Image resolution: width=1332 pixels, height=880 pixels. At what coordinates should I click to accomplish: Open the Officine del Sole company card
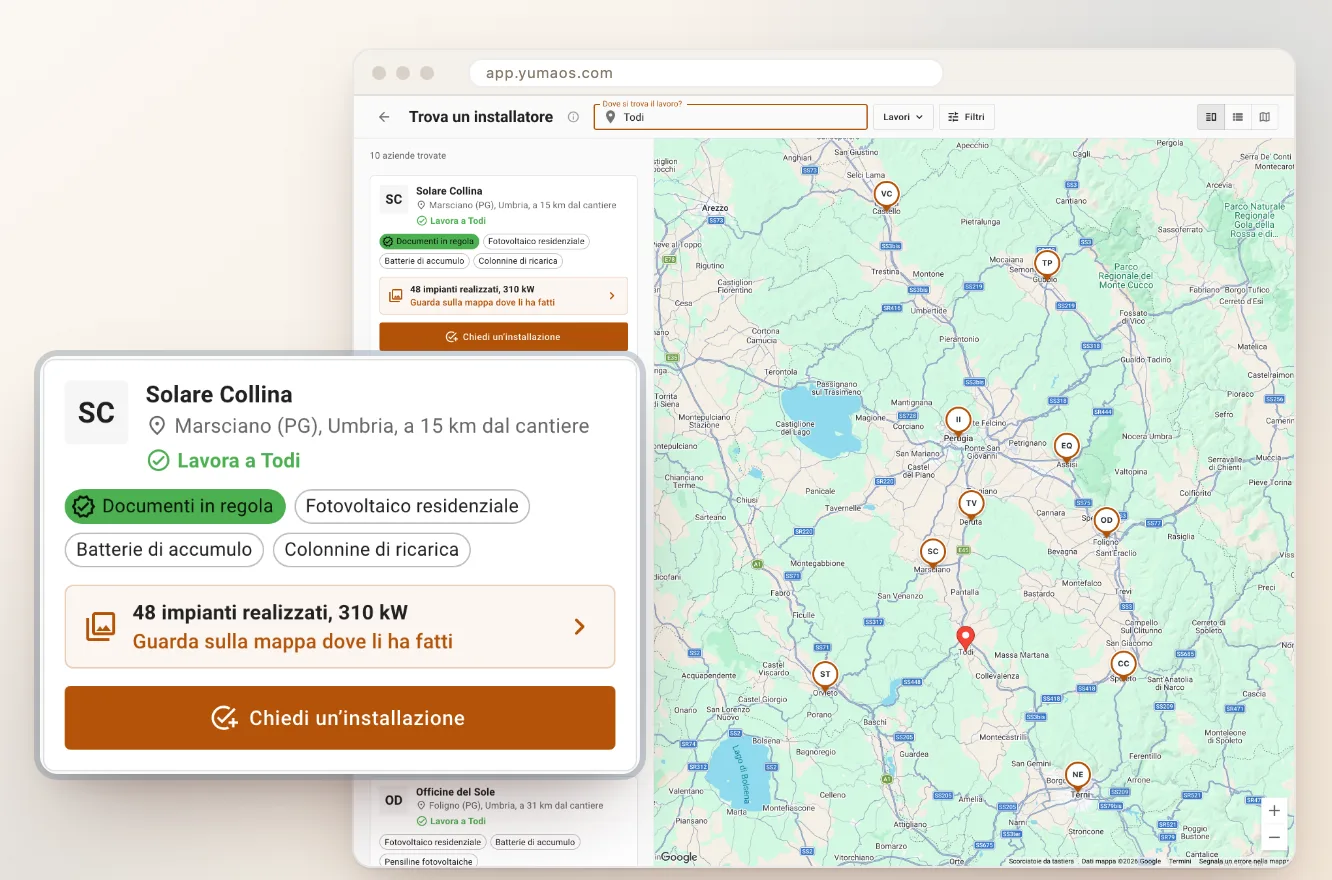pyautogui.click(x=504, y=822)
